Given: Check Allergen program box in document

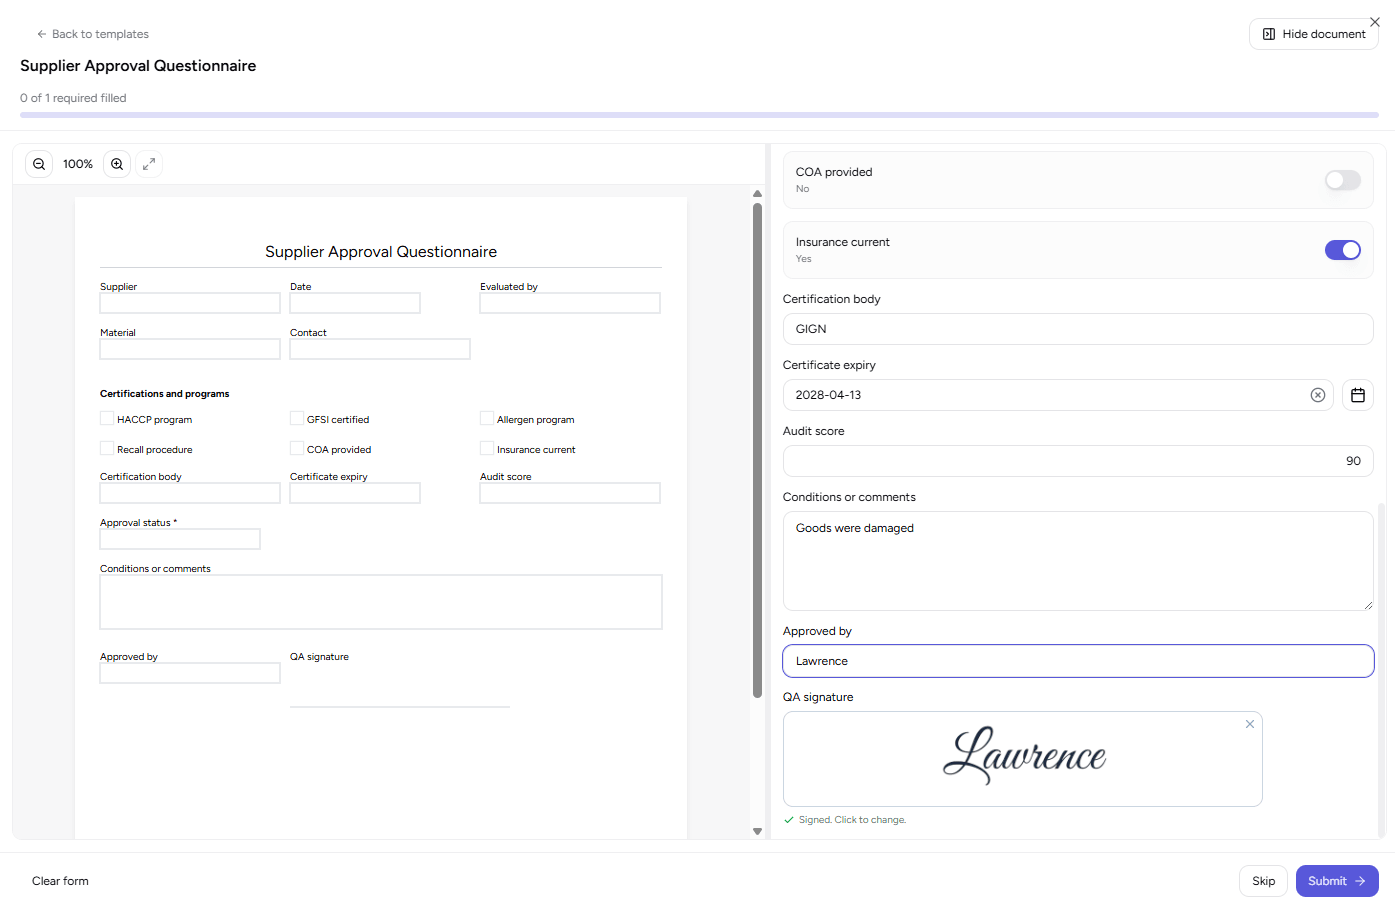Looking at the screenshot, I should click(x=487, y=418).
